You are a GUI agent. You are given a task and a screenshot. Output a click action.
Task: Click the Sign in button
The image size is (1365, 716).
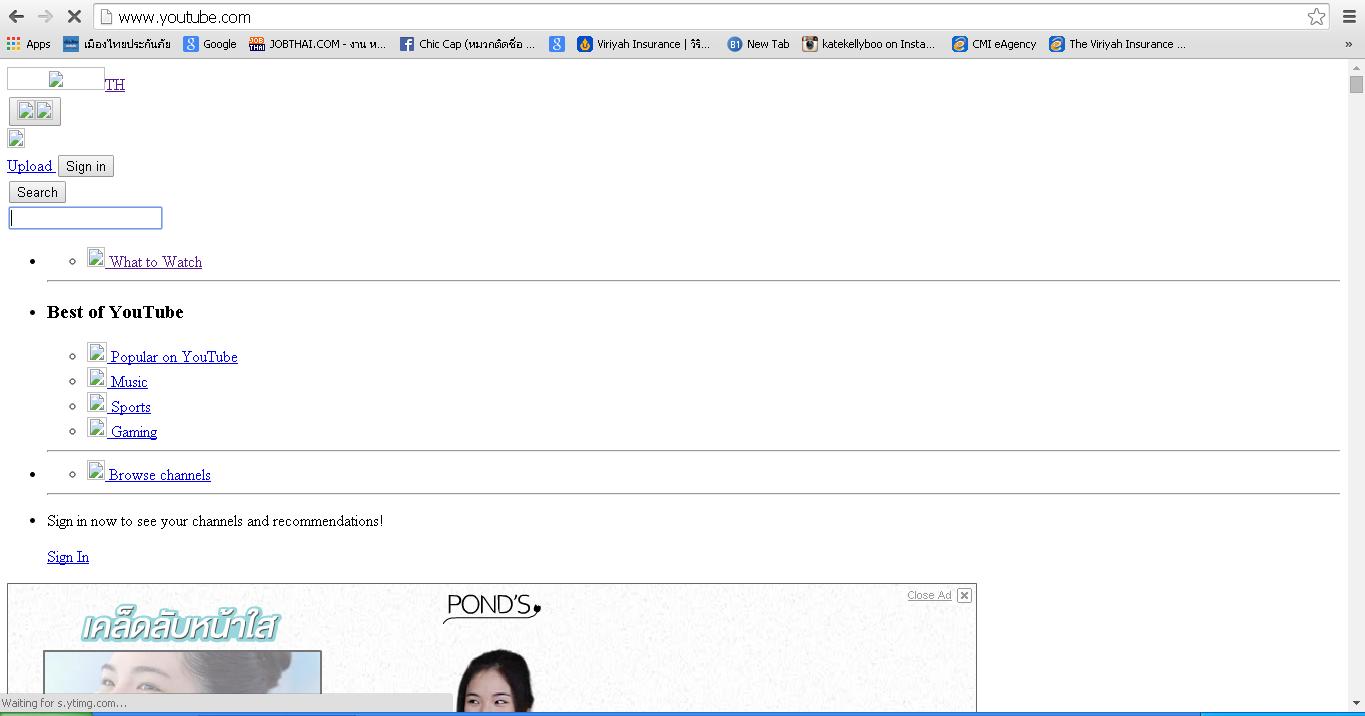(x=86, y=166)
